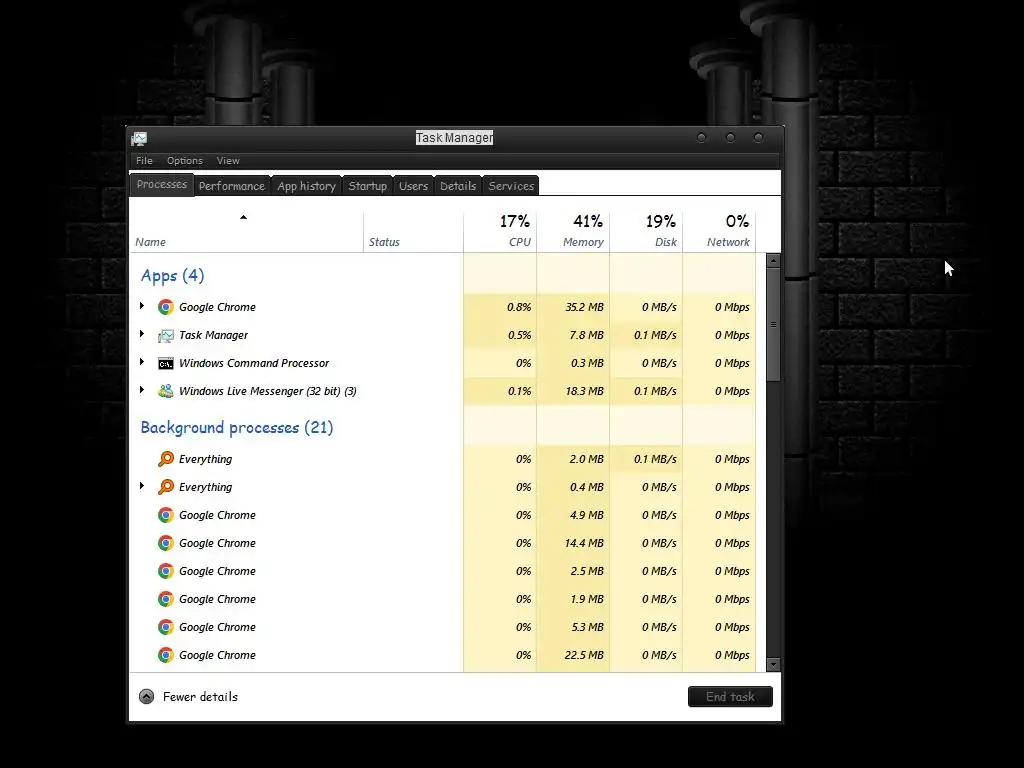
Task: Click the 22.5 MB memory value
Action: pyautogui.click(x=584, y=655)
